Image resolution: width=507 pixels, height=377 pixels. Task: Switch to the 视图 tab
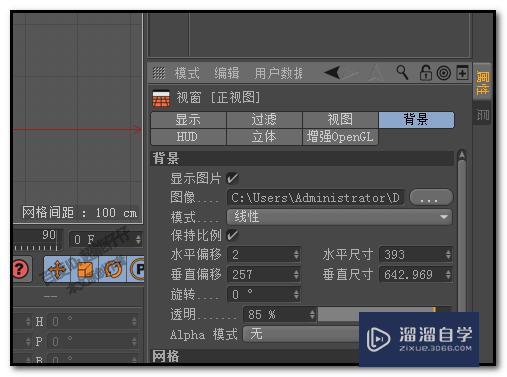click(x=340, y=120)
